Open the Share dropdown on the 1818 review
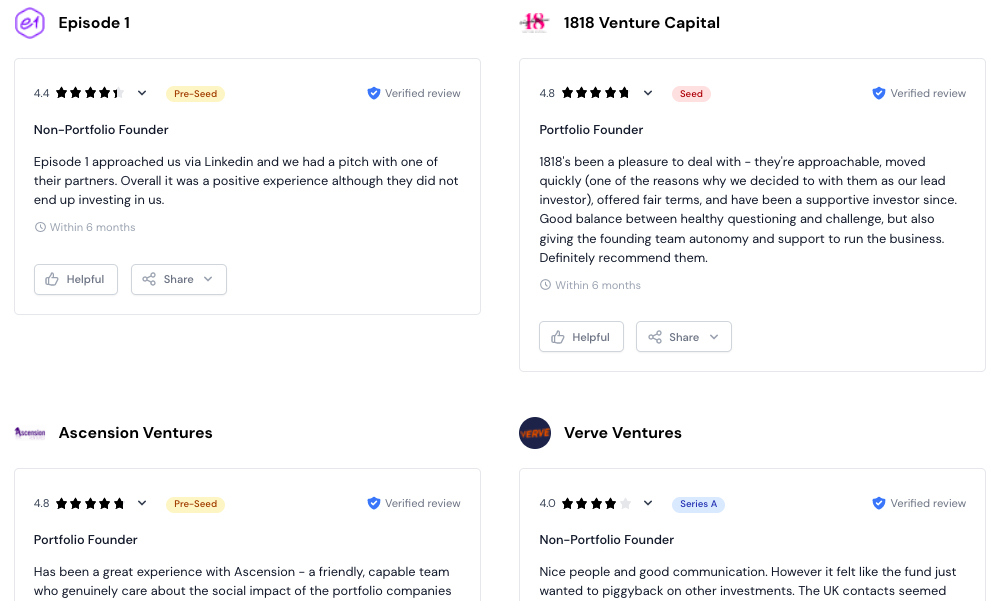Viewport: 1000px width, 601px height. pos(684,337)
